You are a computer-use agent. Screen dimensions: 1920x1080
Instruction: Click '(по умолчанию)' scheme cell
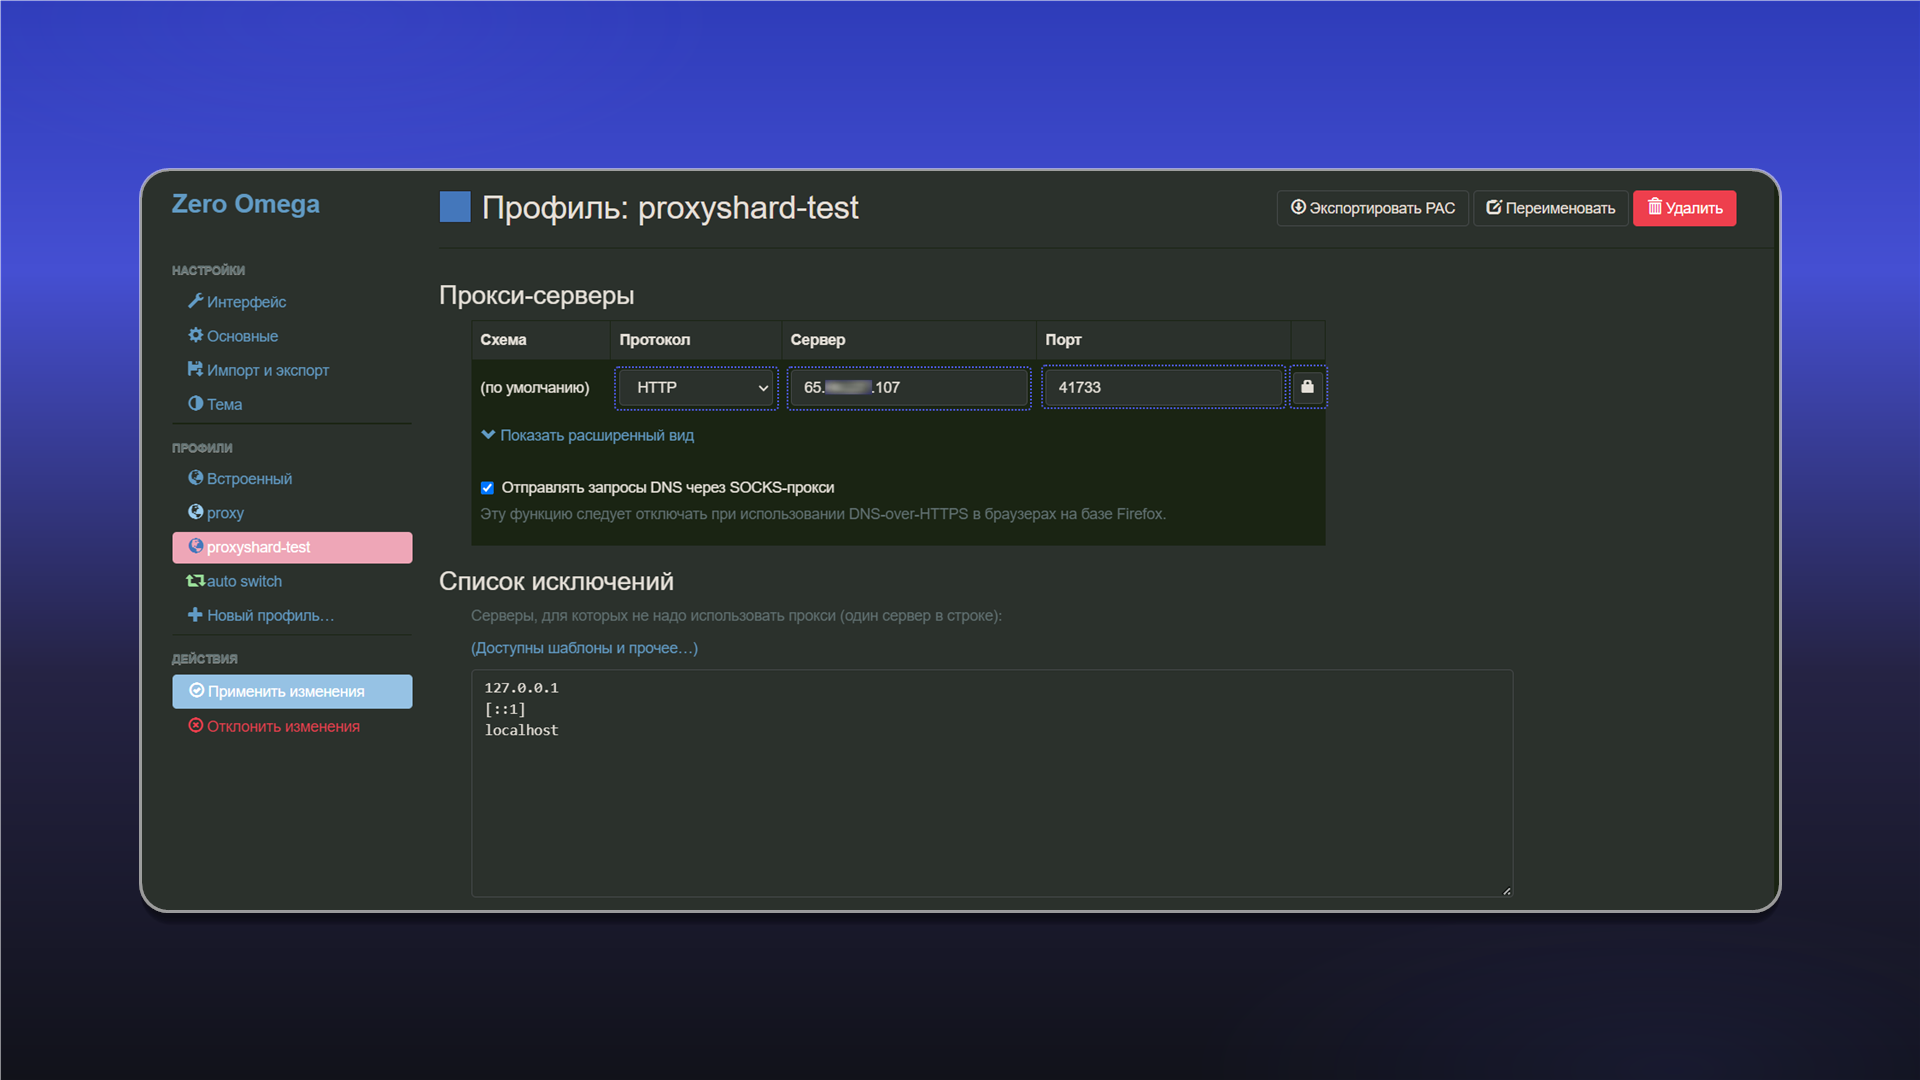coord(535,387)
